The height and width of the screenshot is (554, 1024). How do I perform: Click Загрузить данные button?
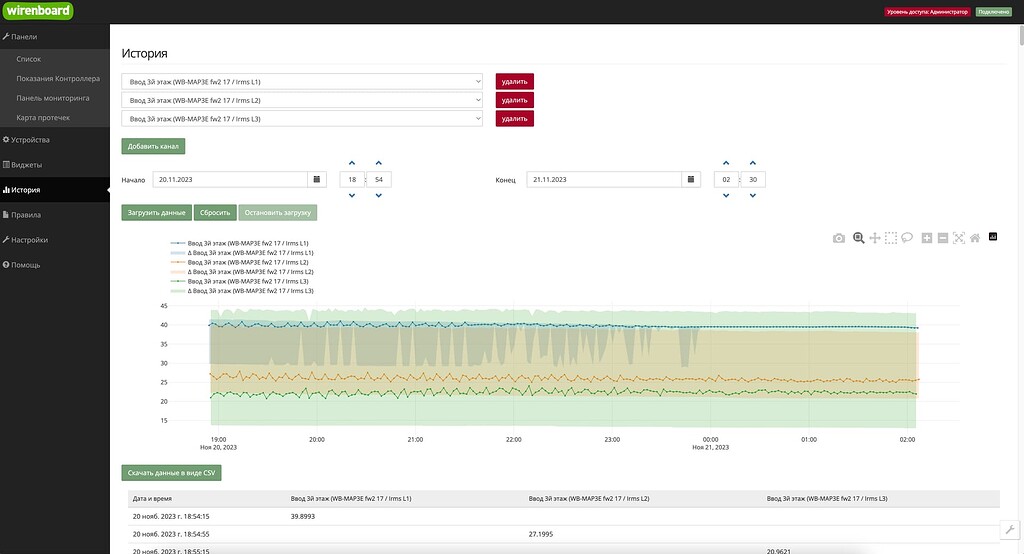click(157, 212)
